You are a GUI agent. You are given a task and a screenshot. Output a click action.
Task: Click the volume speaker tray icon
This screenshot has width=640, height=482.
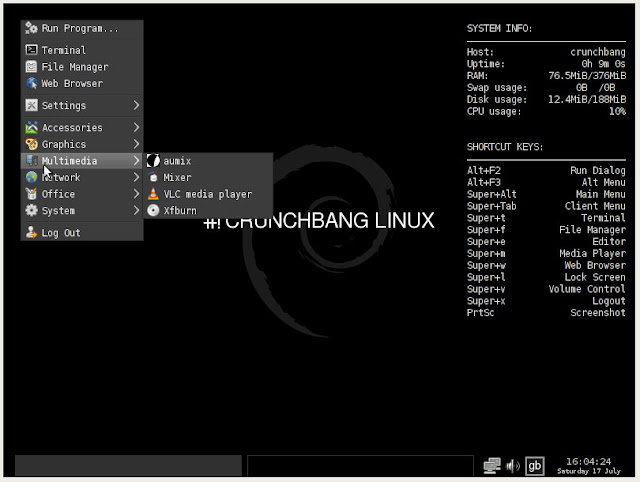click(512, 466)
